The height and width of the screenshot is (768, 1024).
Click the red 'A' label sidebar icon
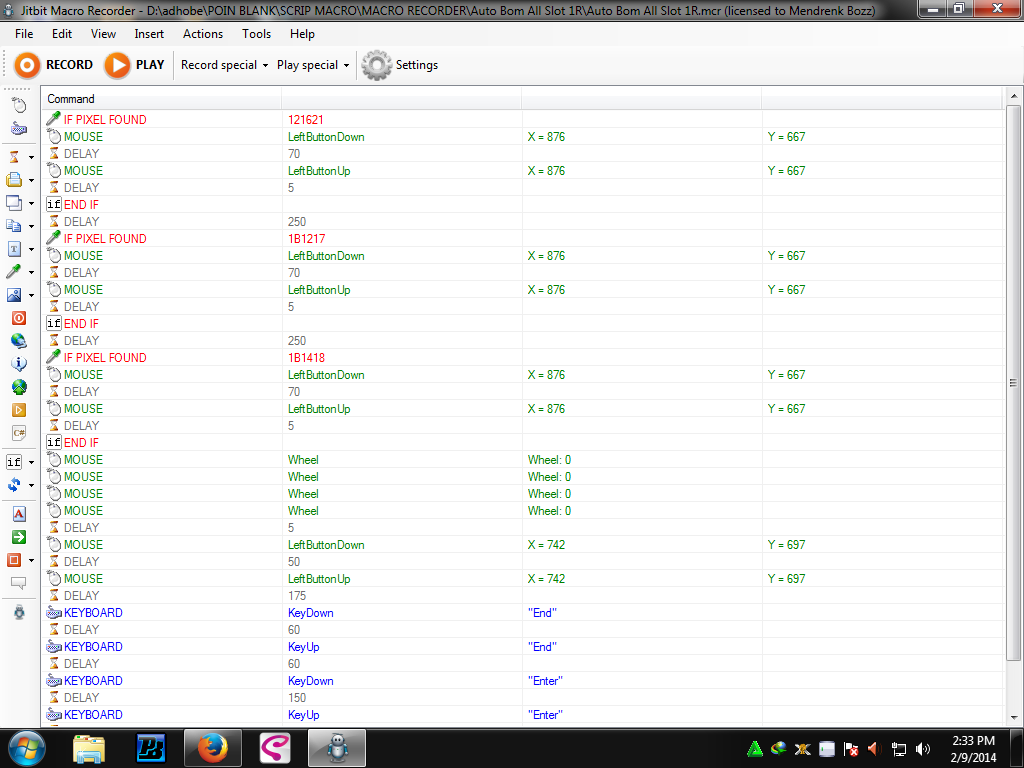[19, 514]
